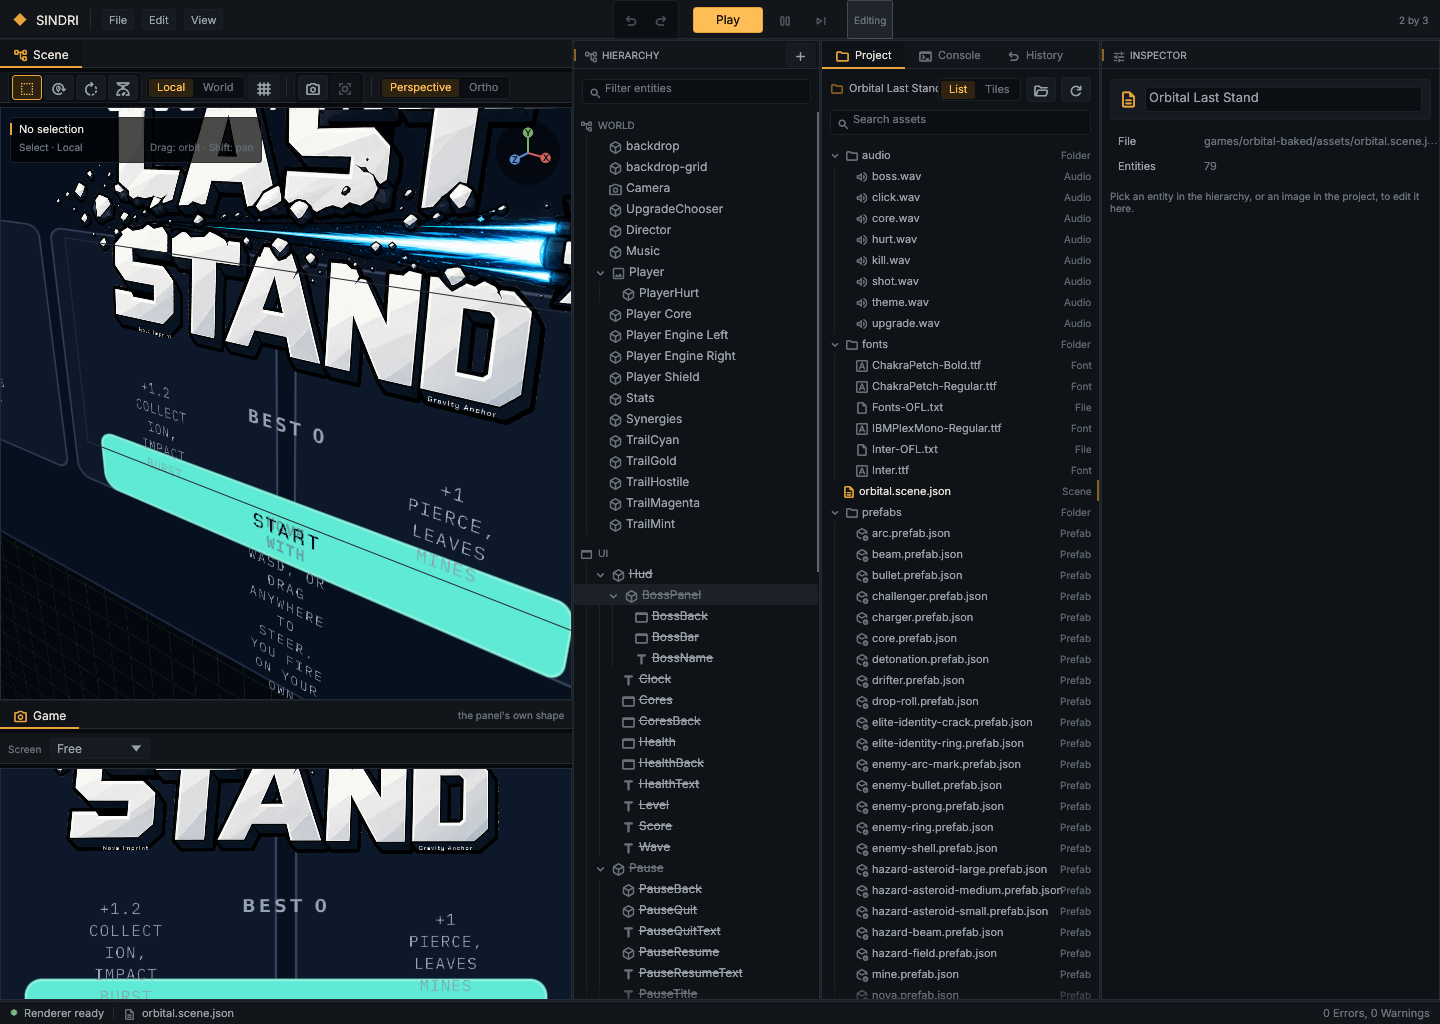Open the View menu
The height and width of the screenshot is (1024, 1440).
203,20
